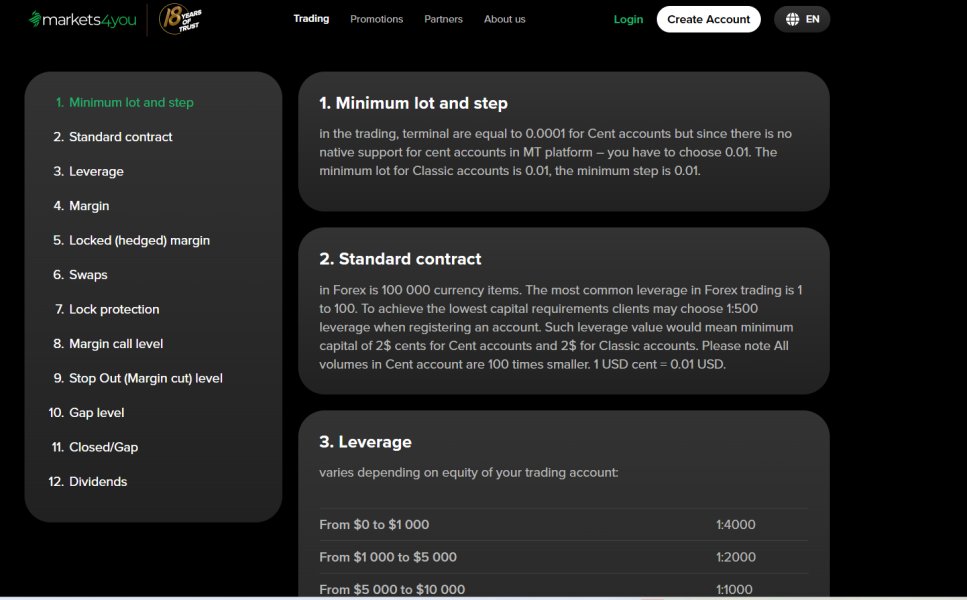Go to Margin call level entry
The height and width of the screenshot is (600, 967).
click(116, 344)
